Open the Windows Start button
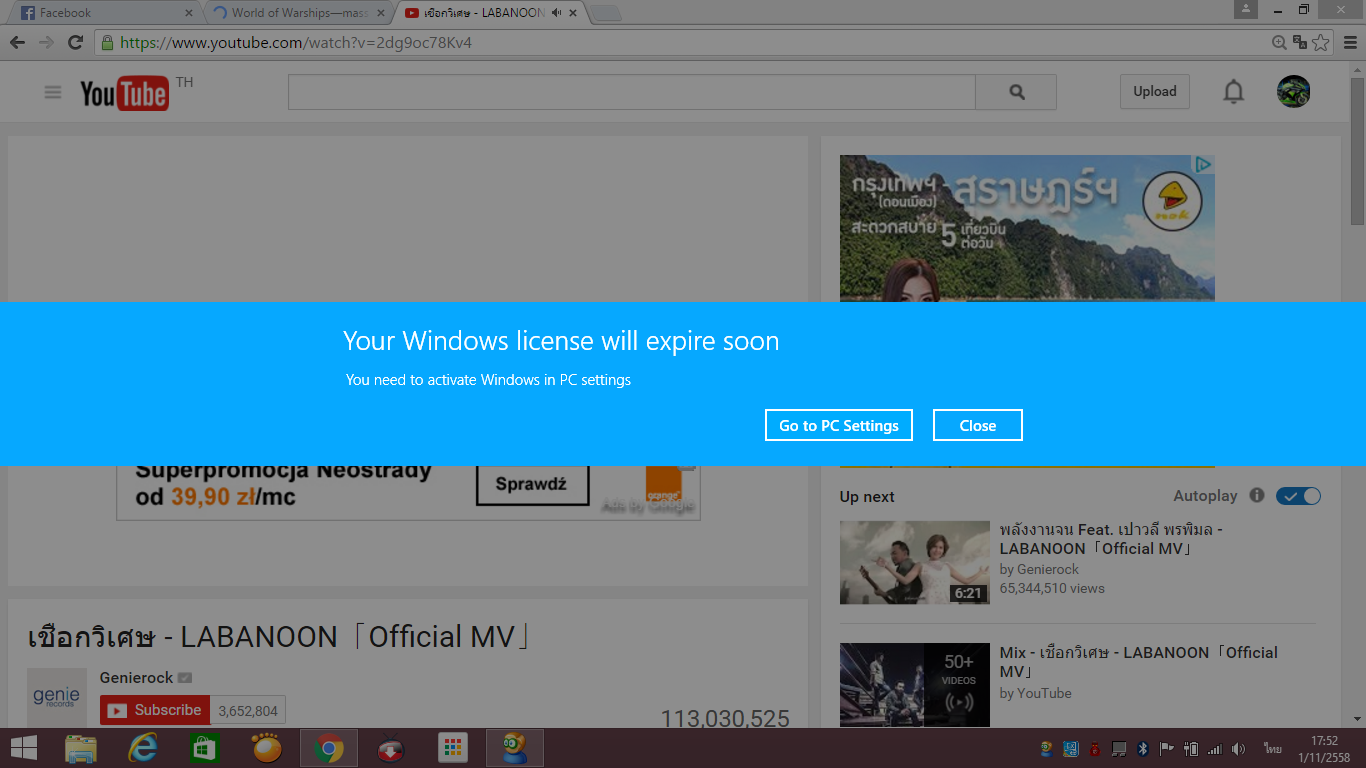Viewport: 1366px width, 768px height. 23,748
